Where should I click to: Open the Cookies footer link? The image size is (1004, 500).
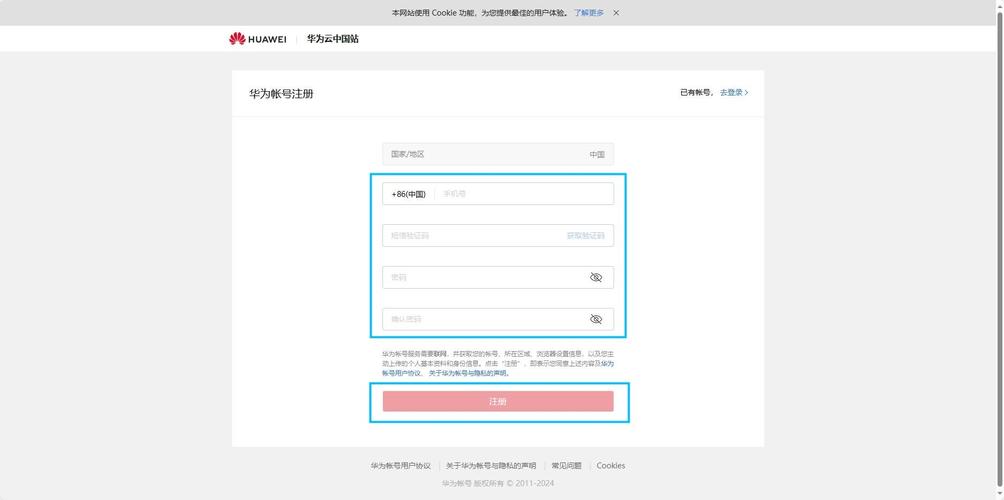[611, 466]
